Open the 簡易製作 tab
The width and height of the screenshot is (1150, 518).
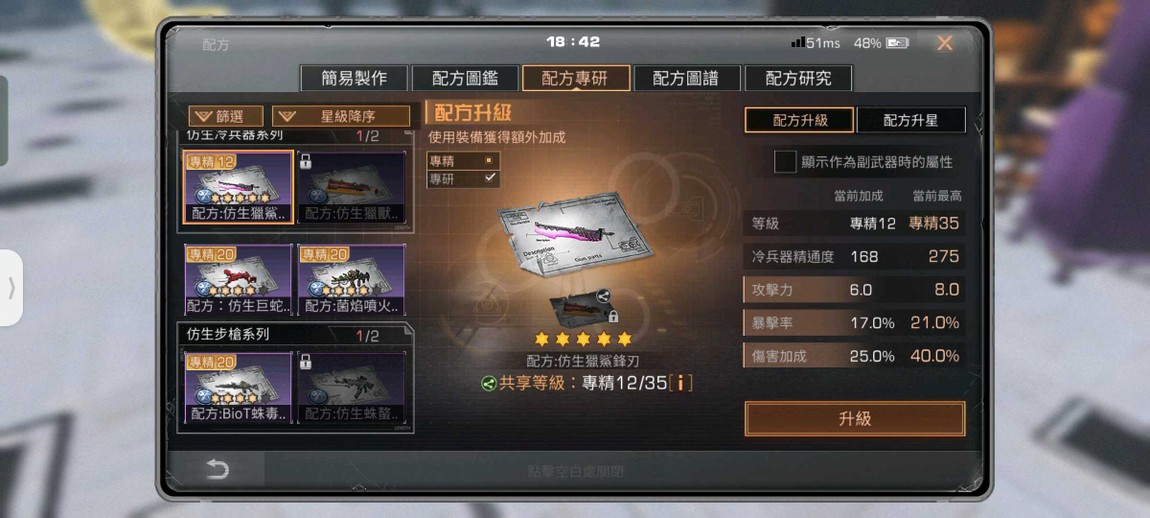(x=354, y=79)
